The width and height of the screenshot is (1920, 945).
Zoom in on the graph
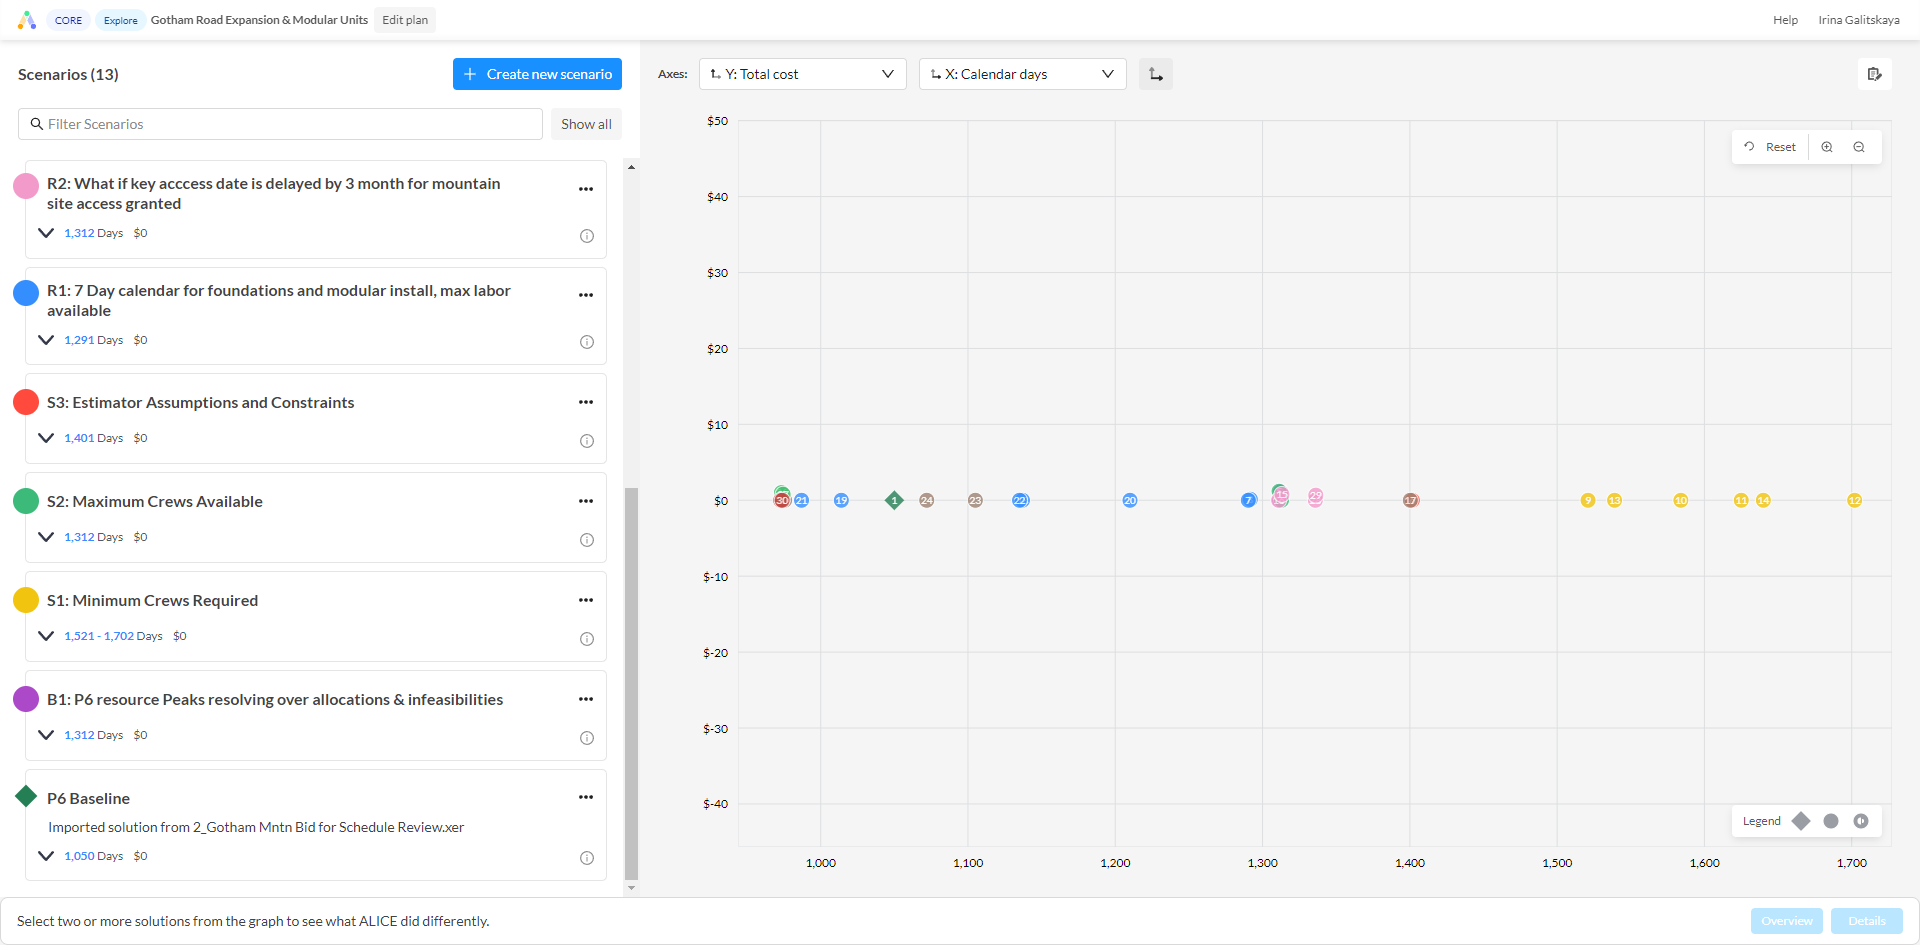(1827, 147)
